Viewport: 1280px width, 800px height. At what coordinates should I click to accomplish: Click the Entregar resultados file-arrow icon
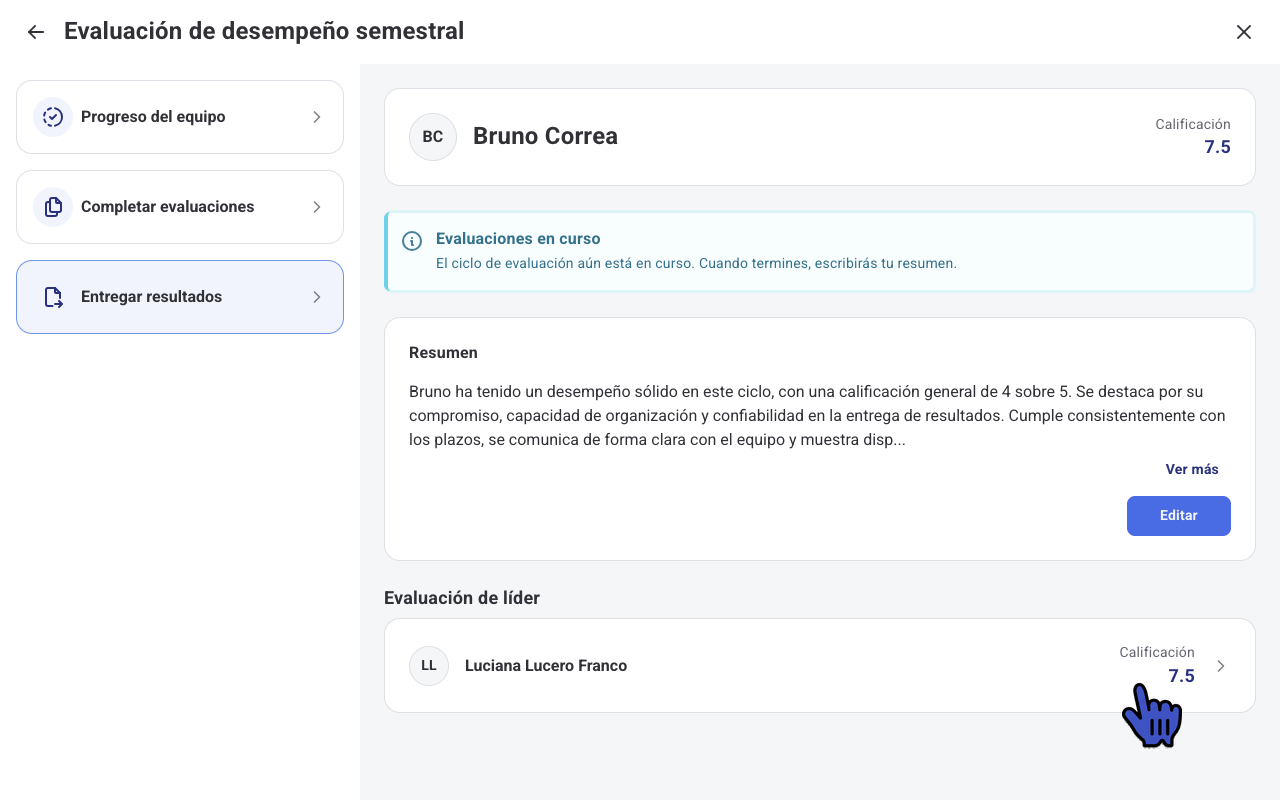point(53,297)
